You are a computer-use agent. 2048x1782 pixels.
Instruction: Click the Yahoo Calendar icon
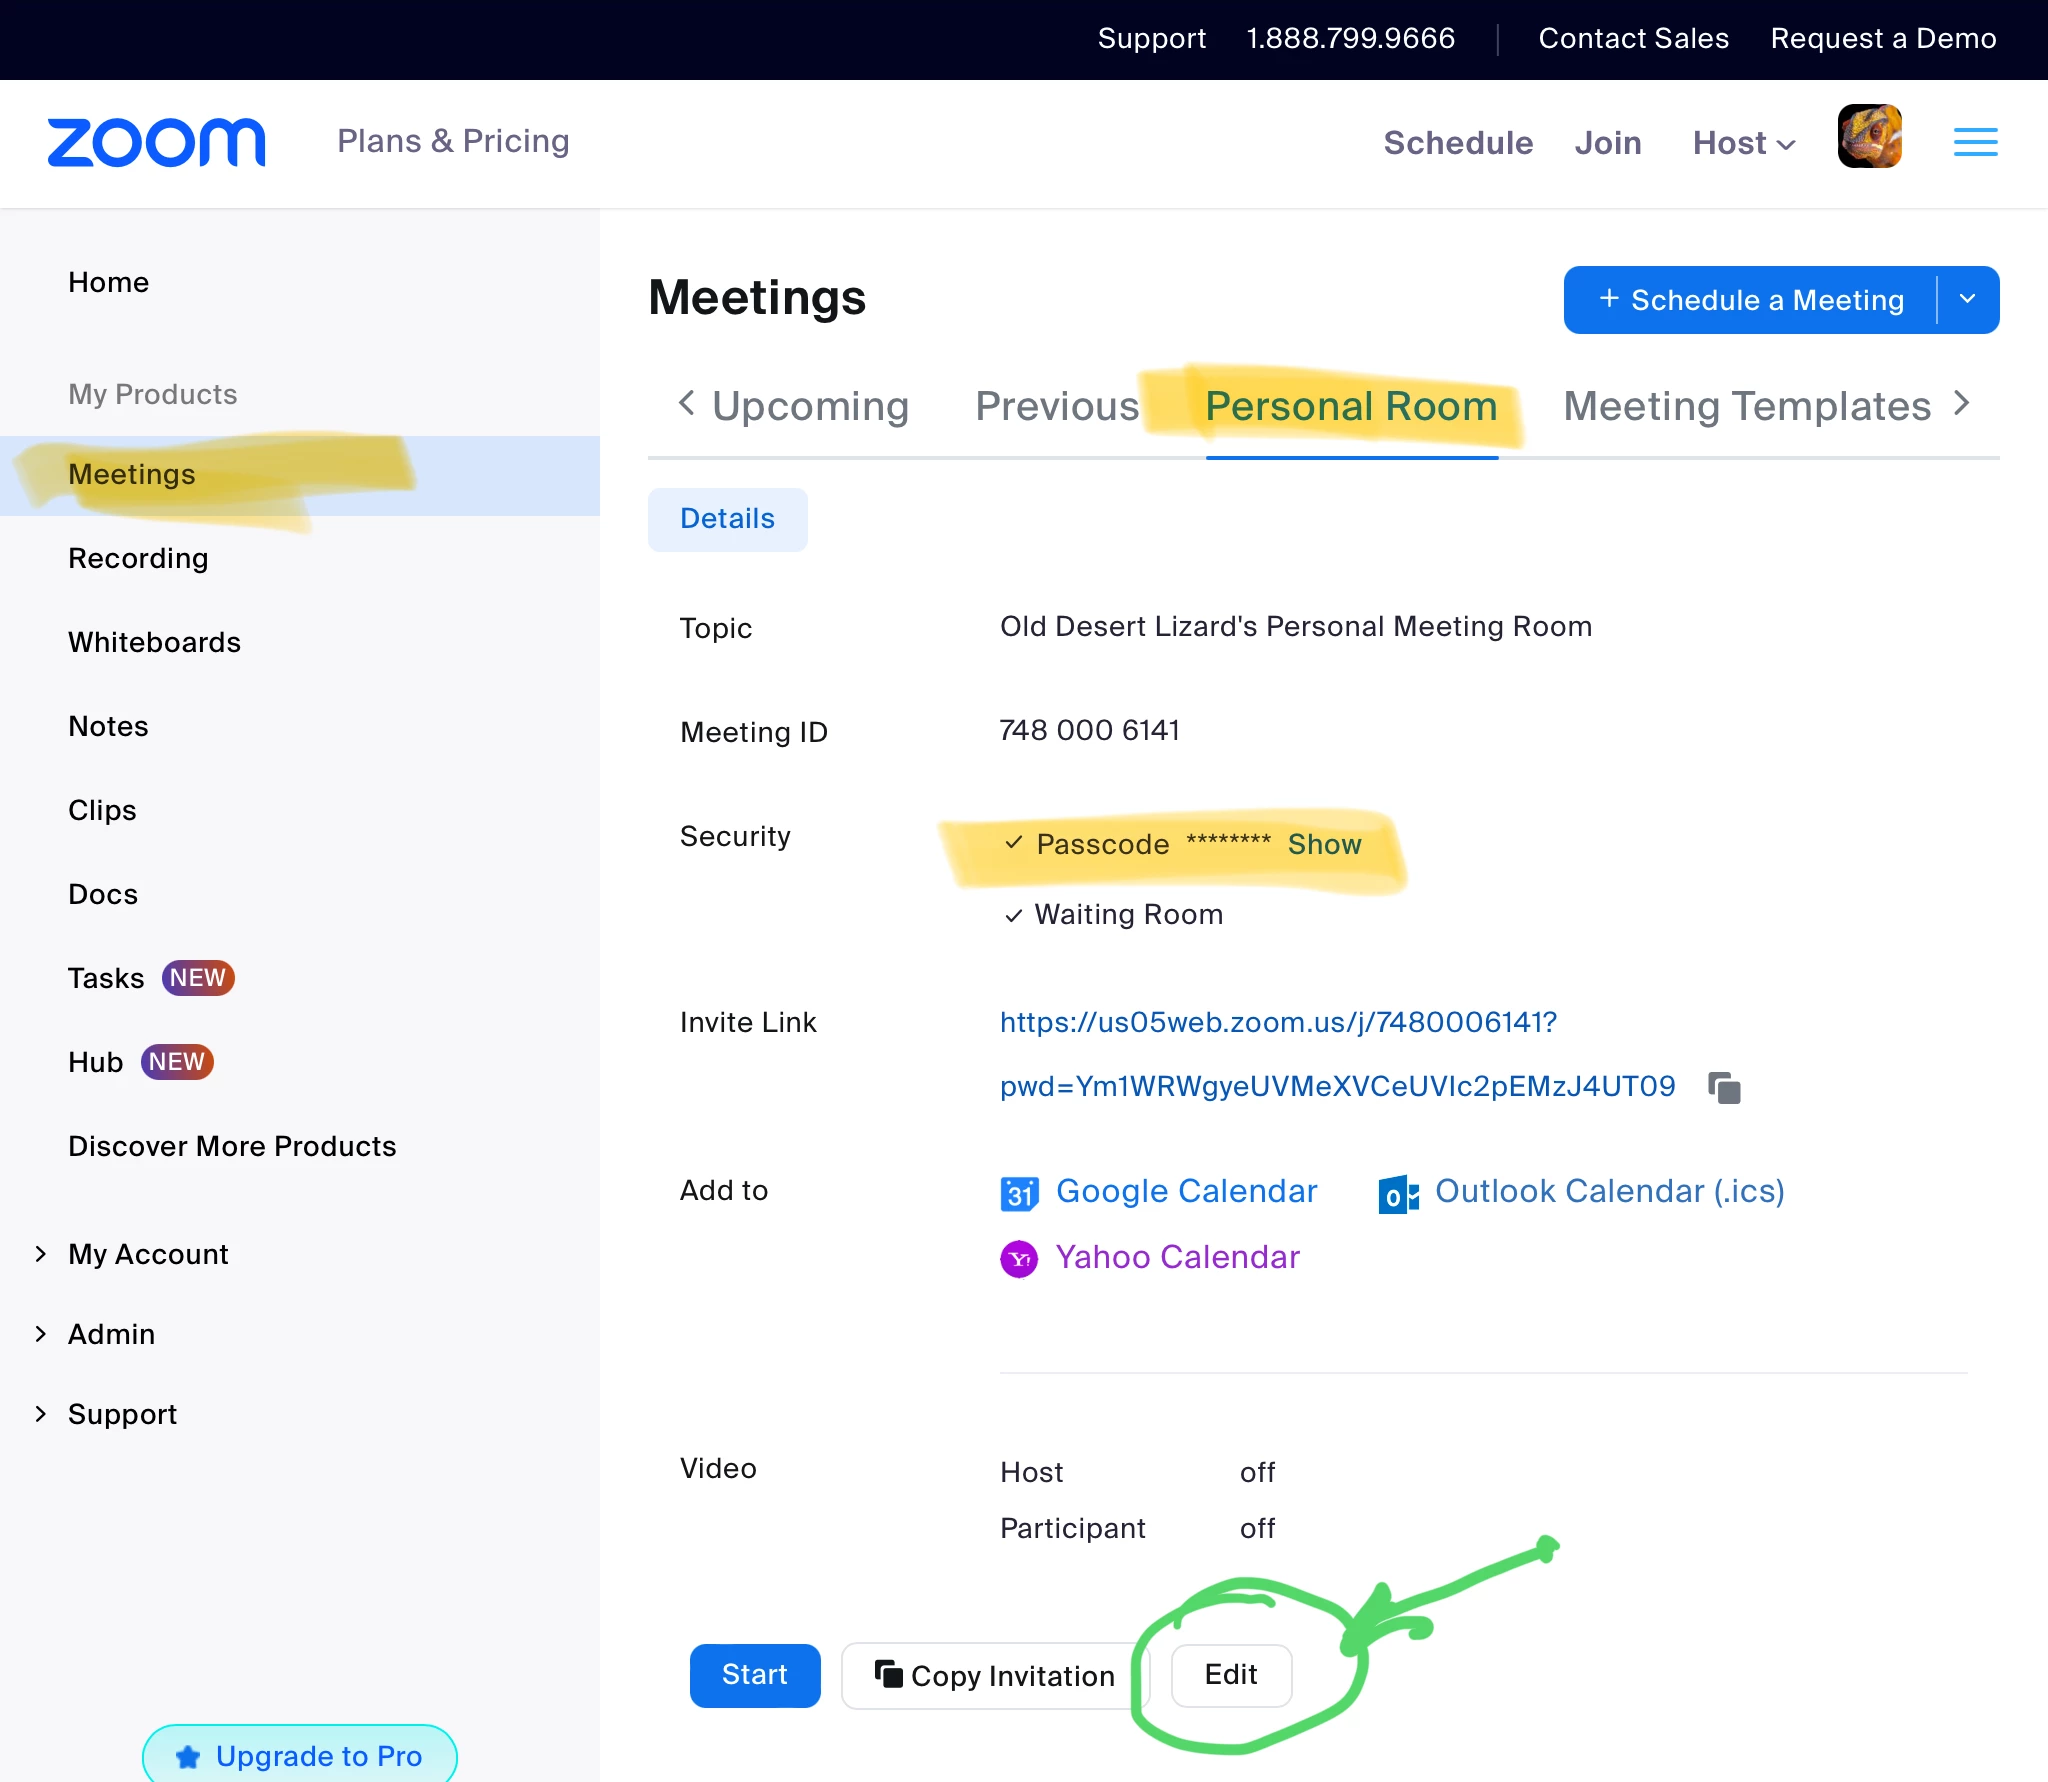click(x=1019, y=1259)
